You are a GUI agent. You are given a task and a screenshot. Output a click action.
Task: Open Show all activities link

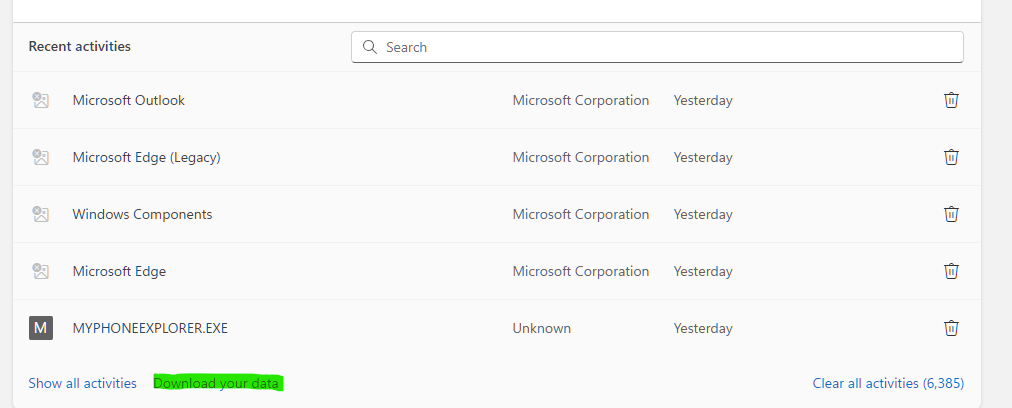(x=83, y=383)
